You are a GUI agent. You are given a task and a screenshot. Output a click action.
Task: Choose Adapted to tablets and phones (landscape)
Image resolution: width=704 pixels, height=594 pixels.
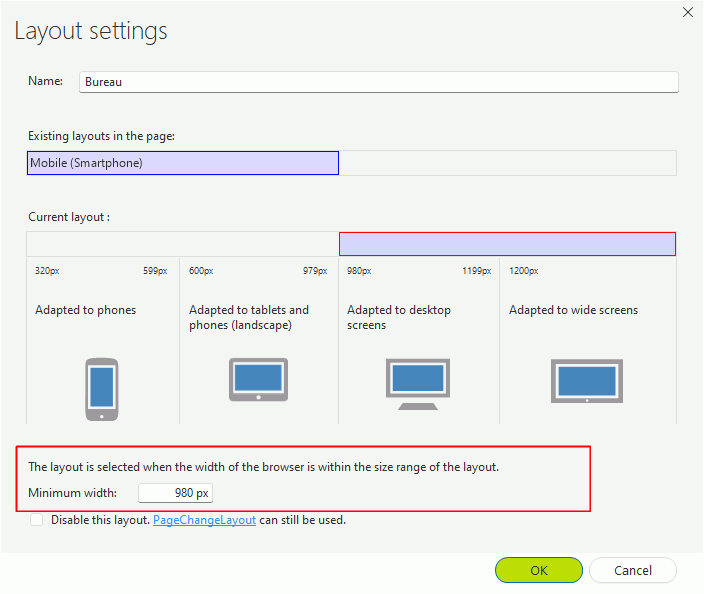click(259, 340)
